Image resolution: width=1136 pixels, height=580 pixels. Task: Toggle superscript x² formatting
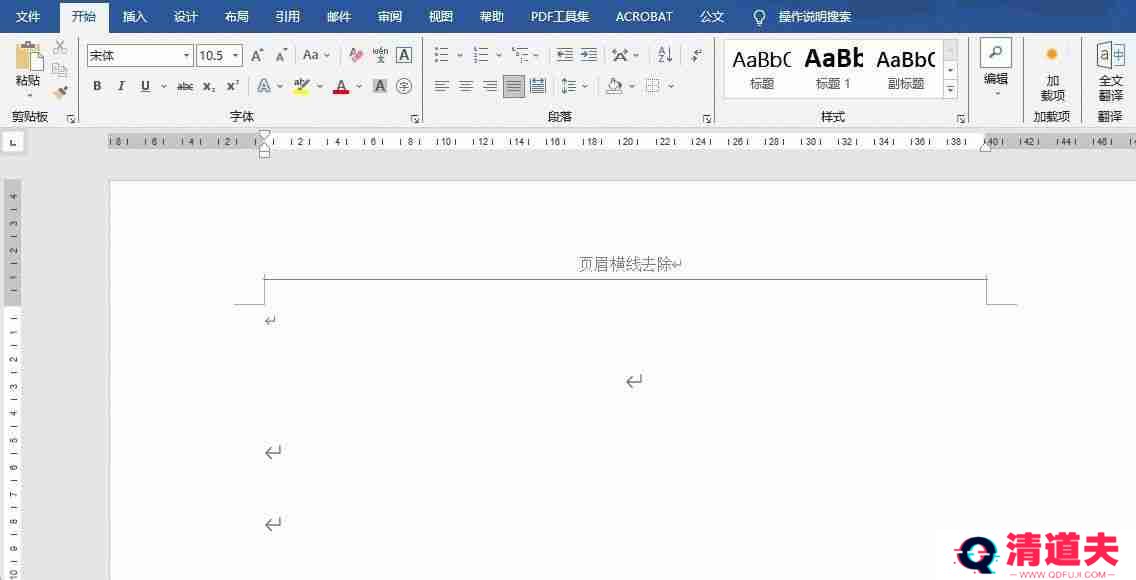tap(233, 86)
